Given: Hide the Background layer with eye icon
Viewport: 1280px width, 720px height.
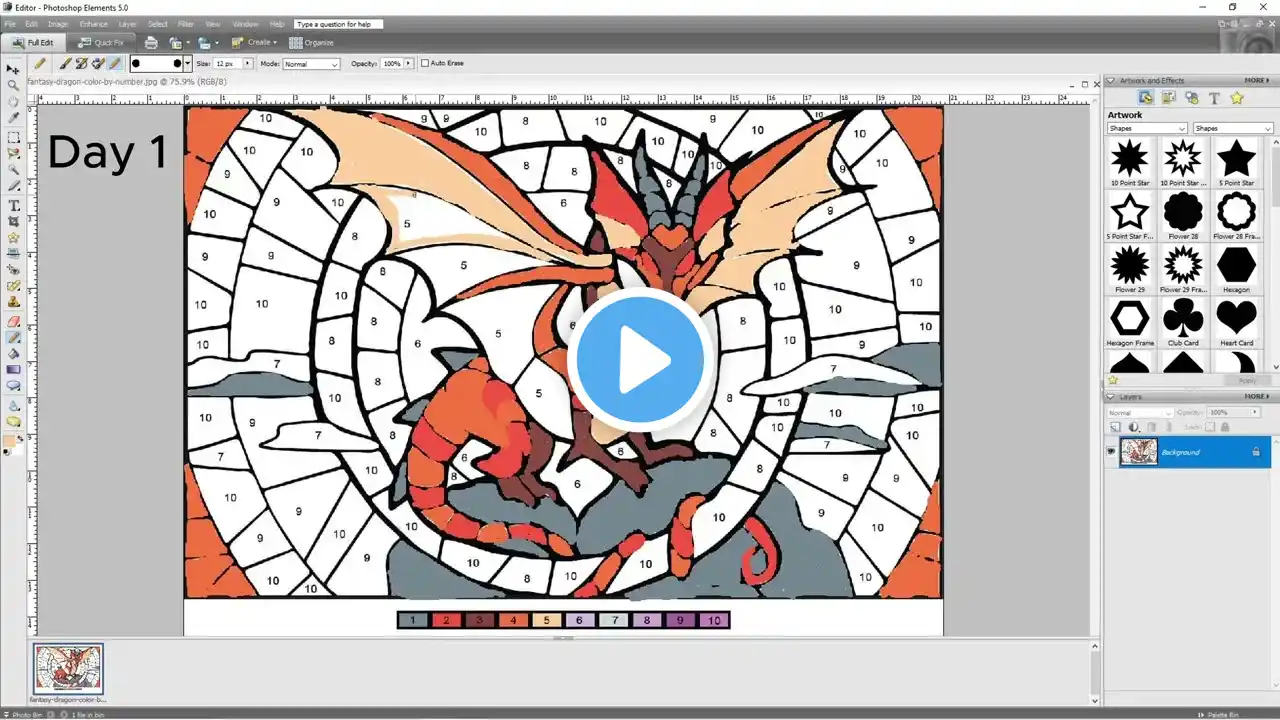Looking at the screenshot, I should point(1110,452).
